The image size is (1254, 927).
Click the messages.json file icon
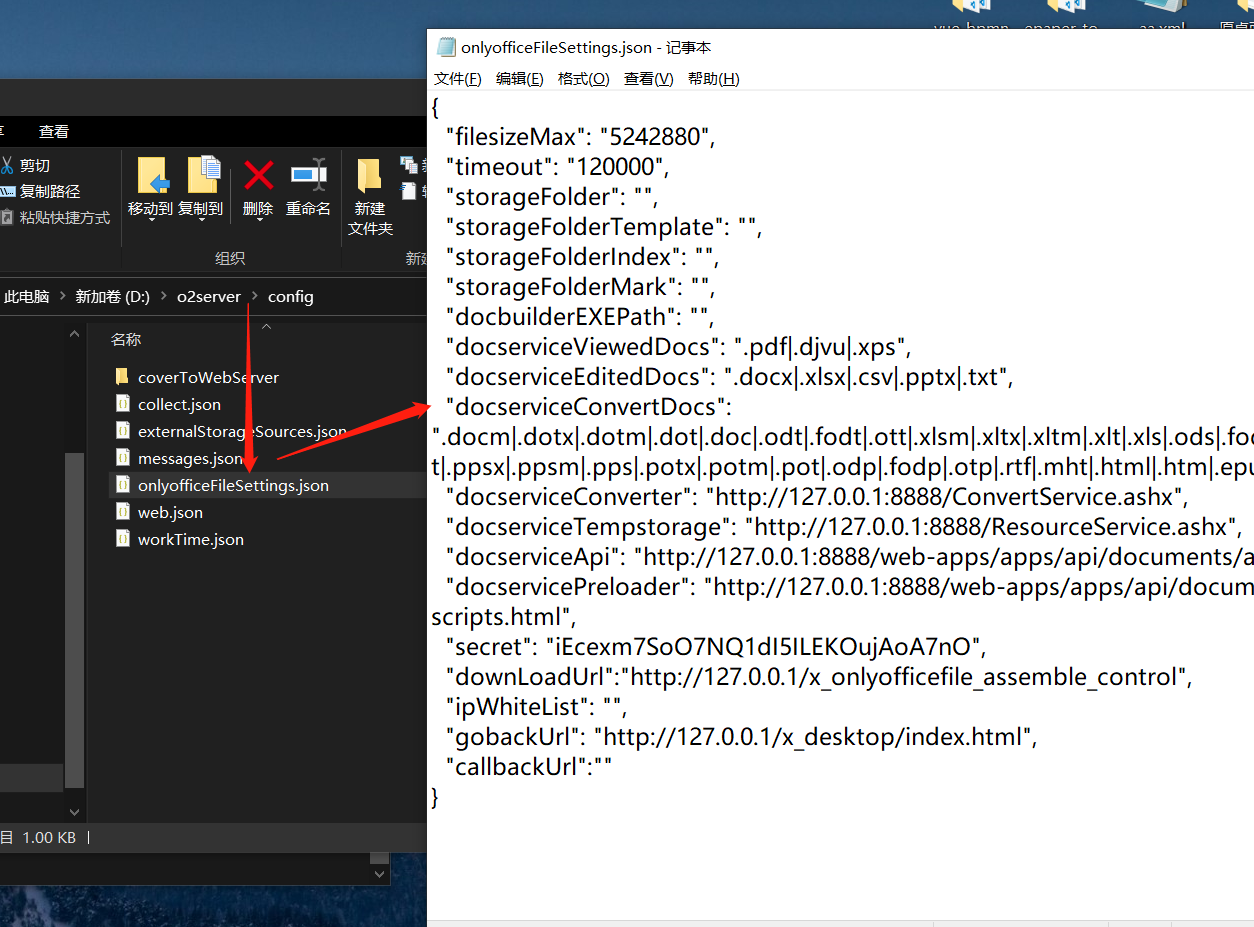[x=122, y=458]
